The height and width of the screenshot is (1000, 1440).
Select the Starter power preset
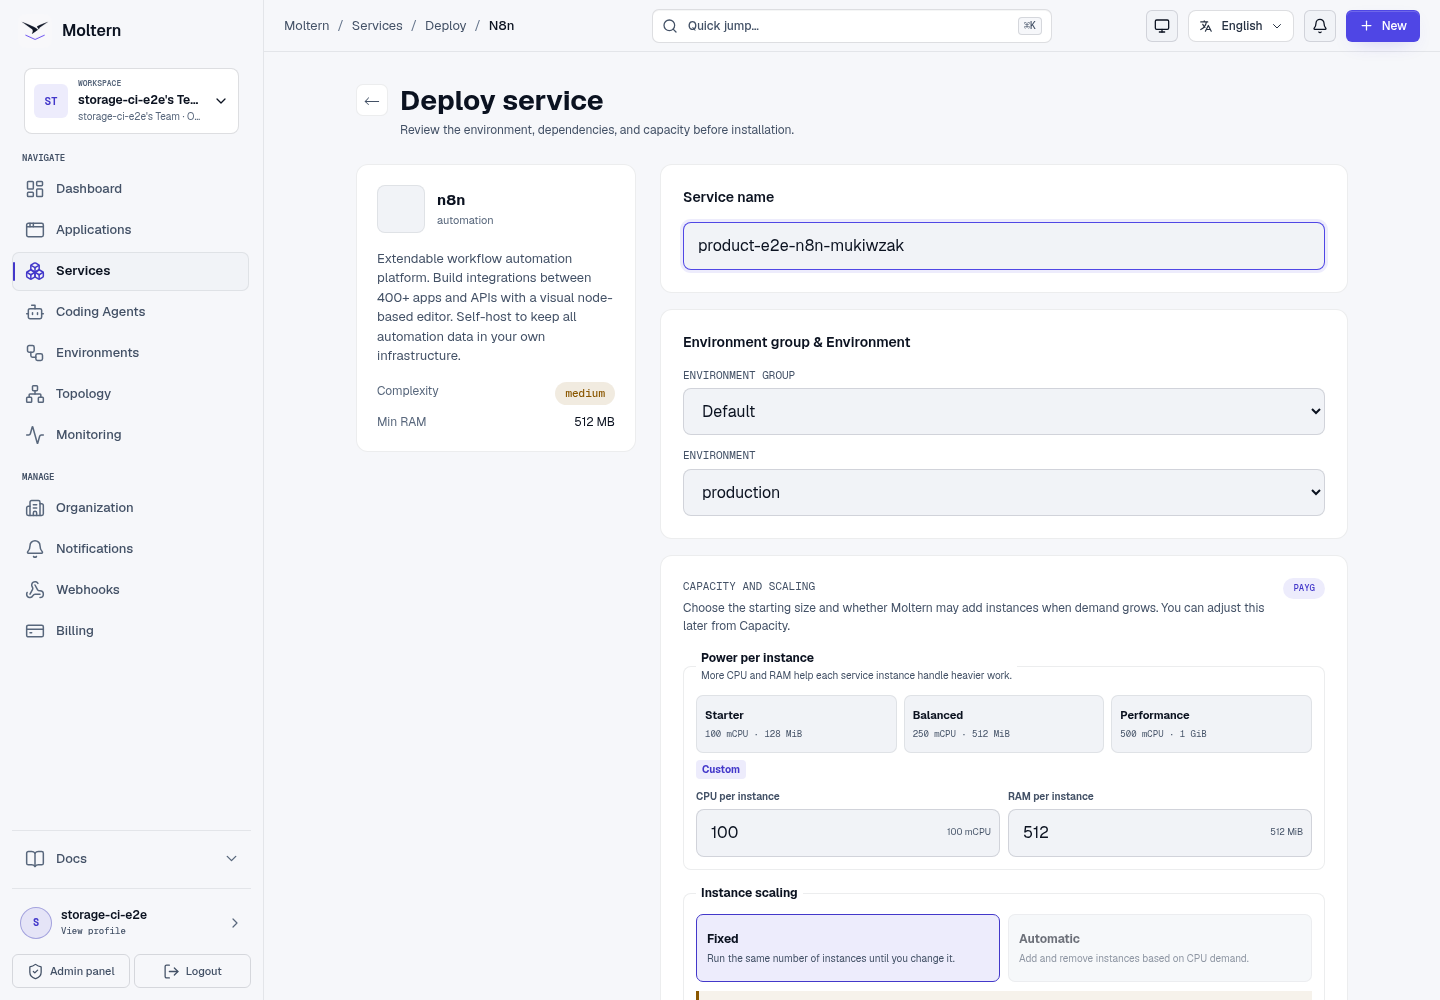(796, 724)
